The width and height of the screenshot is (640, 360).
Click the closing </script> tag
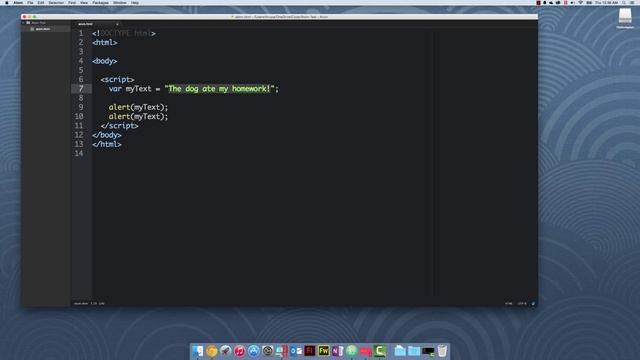tap(119, 126)
